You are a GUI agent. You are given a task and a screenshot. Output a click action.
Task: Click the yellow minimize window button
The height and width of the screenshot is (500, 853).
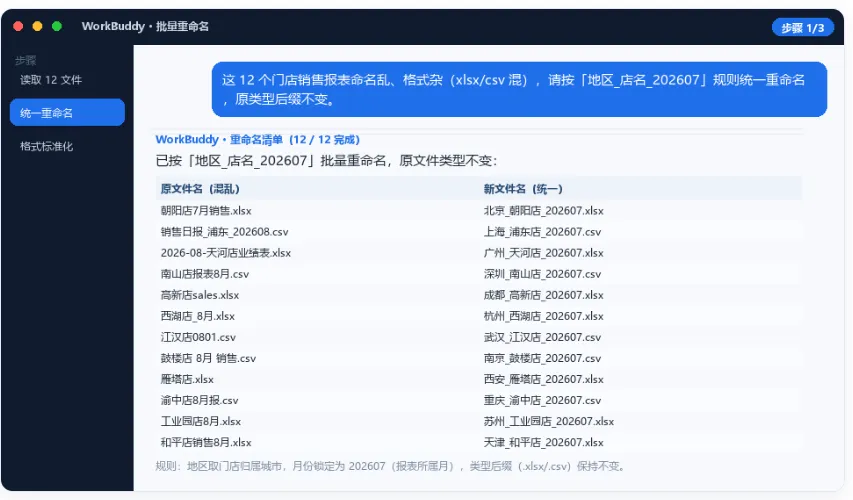pyautogui.click(x=38, y=26)
